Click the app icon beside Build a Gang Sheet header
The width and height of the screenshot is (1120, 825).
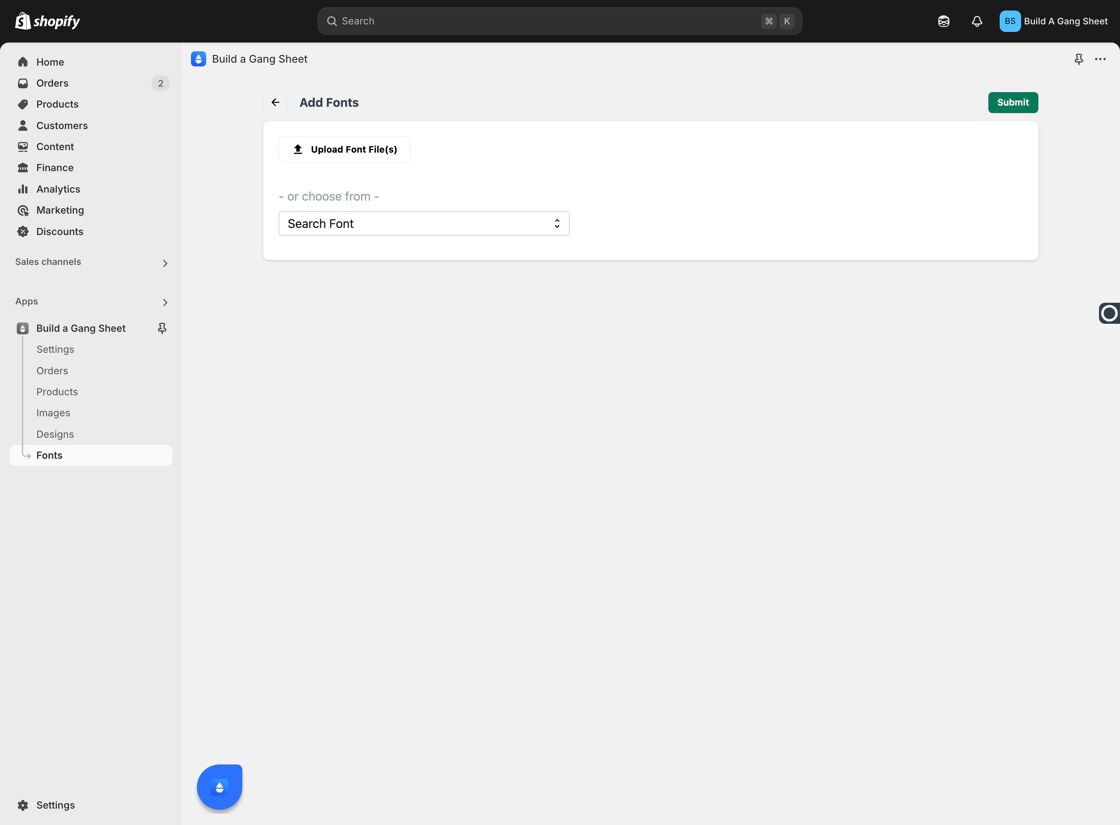tap(199, 59)
